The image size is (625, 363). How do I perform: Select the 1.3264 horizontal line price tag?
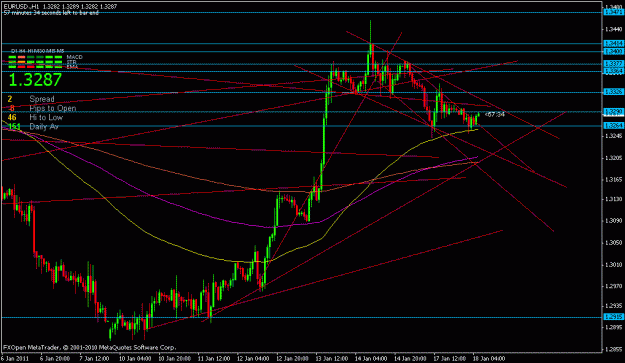point(613,126)
